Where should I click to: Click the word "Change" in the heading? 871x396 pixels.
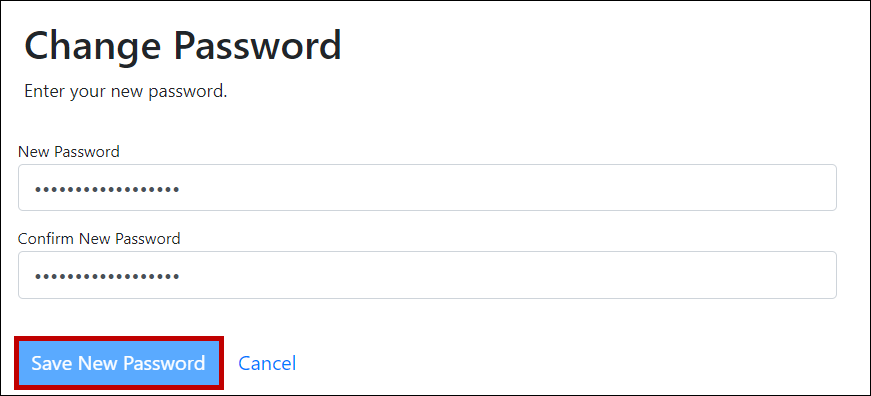[94, 47]
